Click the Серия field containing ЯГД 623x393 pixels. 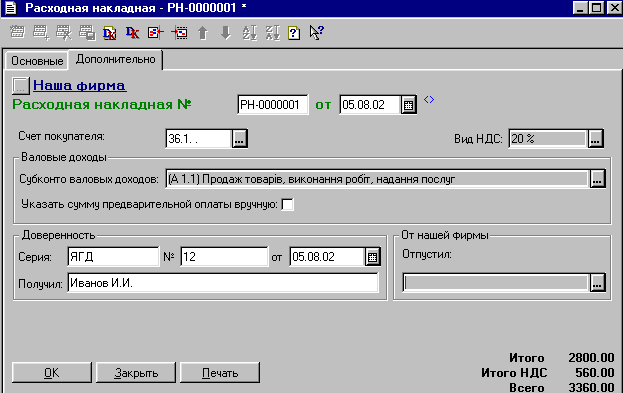pyautogui.click(x=113, y=257)
